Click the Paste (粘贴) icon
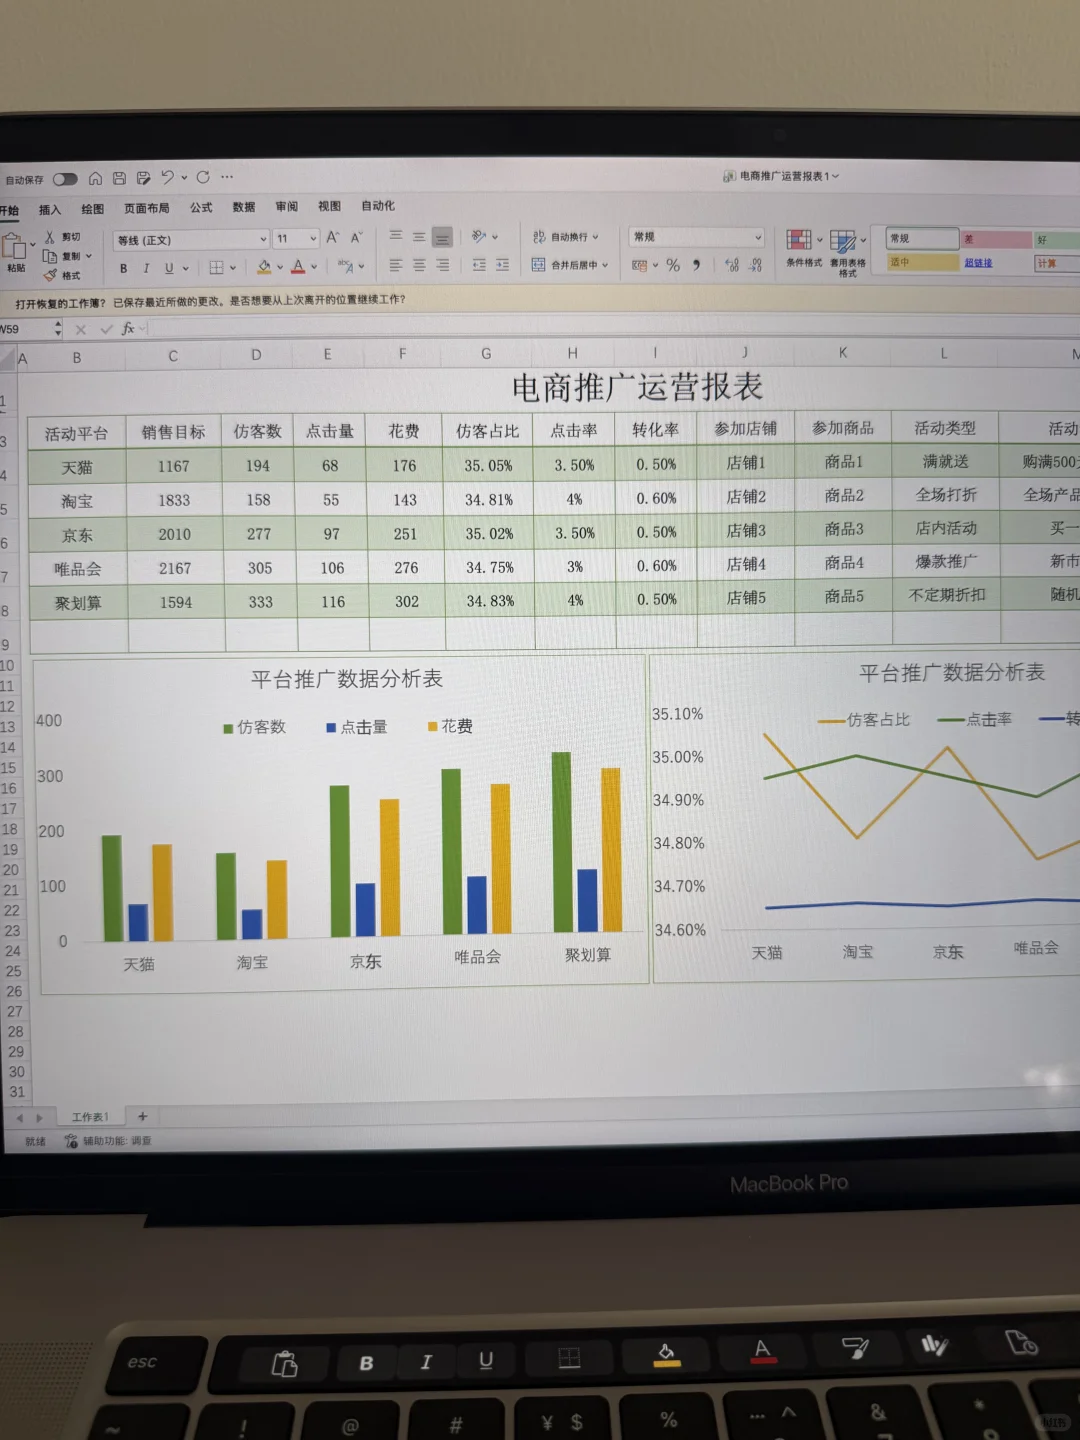Viewport: 1080px width, 1440px height. tap(17, 248)
